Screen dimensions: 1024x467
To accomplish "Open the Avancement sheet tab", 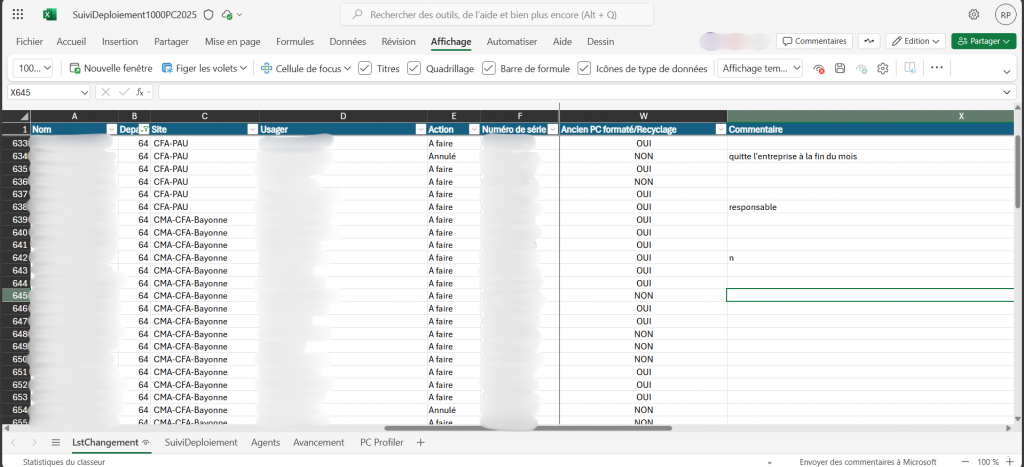I will [319, 443].
